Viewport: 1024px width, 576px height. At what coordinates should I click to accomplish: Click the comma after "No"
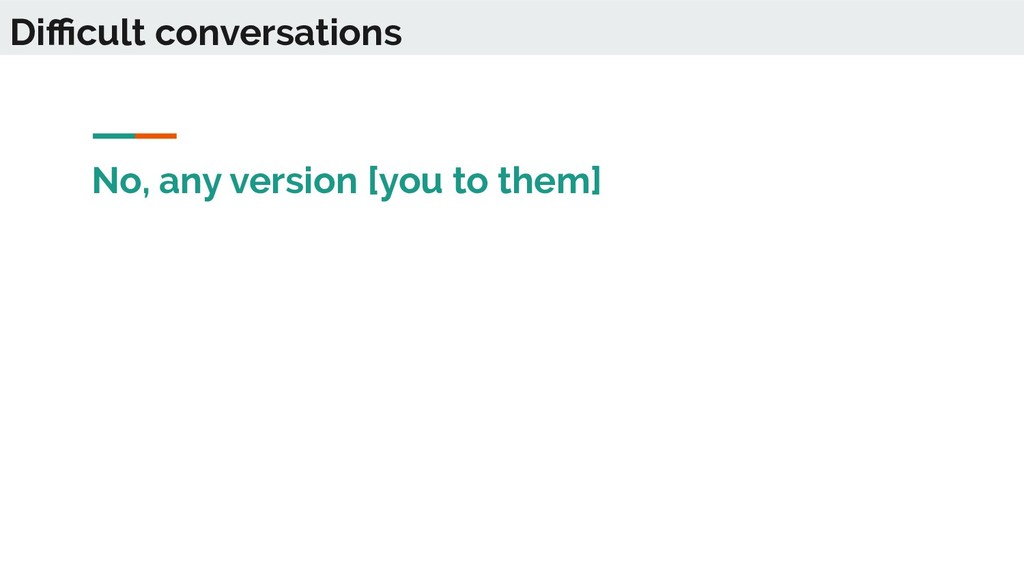click(145, 192)
